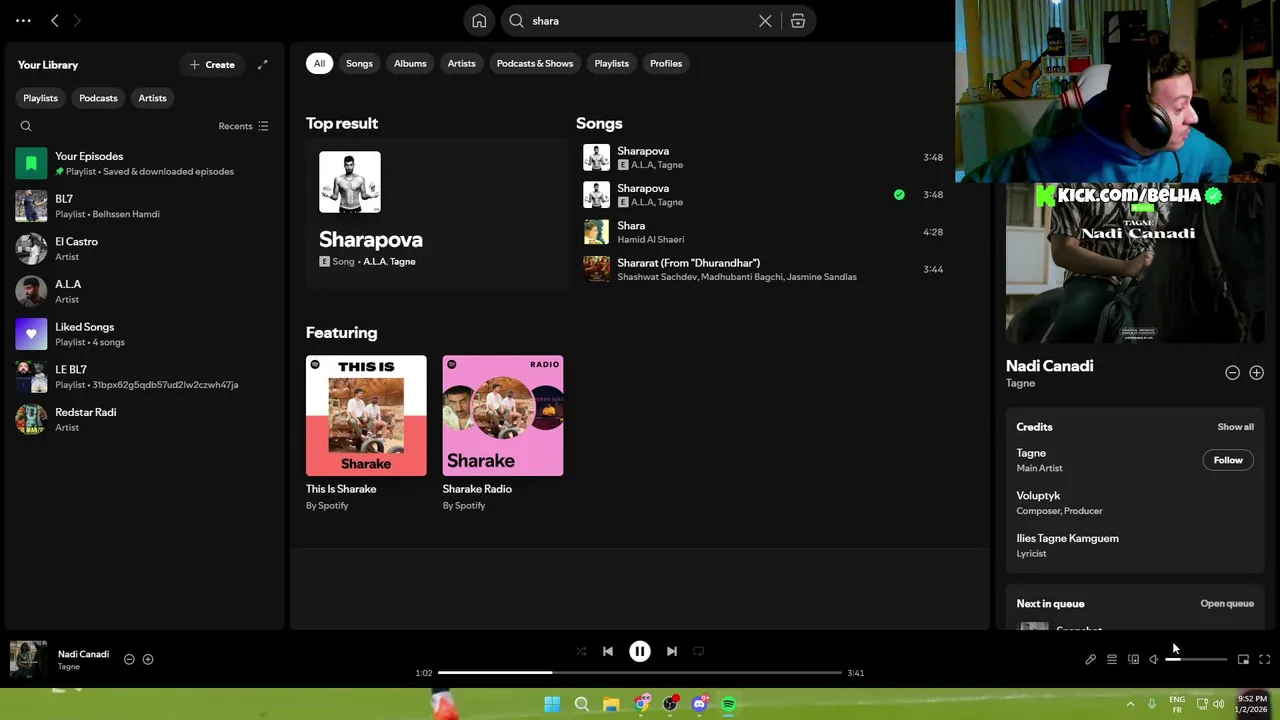Open connect to a device icon
The width and height of the screenshot is (1280, 720).
tap(1133, 660)
